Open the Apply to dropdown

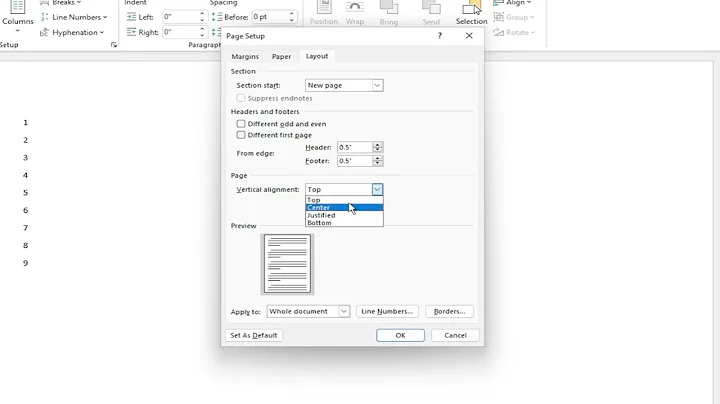pyautogui.click(x=308, y=311)
